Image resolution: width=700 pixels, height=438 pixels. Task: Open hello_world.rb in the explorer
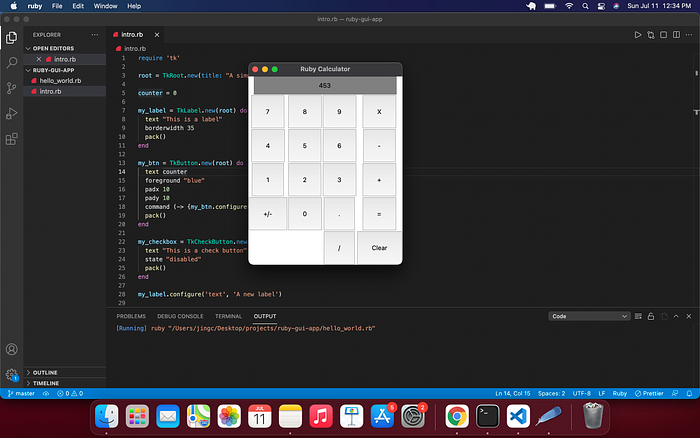pyautogui.click(x=60, y=81)
